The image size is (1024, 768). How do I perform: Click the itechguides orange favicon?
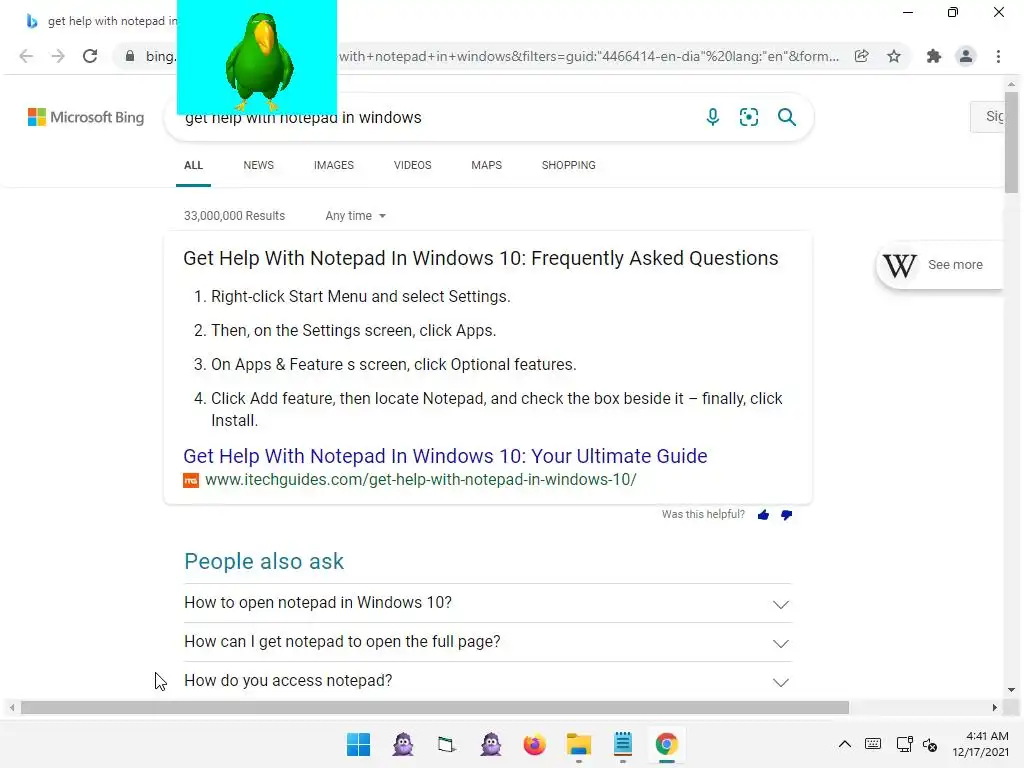[191, 480]
